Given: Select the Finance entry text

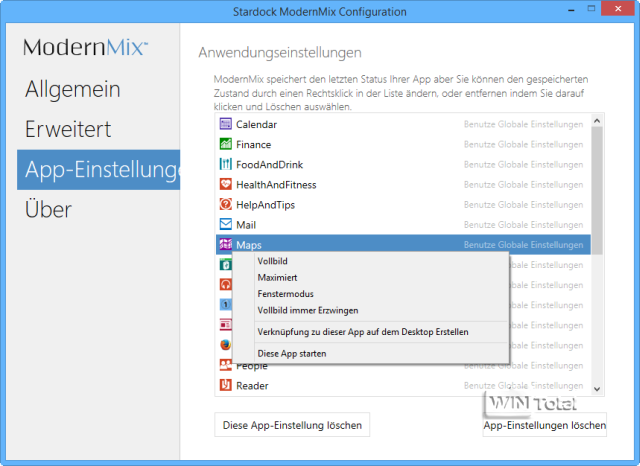Looking at the screenshot, I should tap(253, 144).
